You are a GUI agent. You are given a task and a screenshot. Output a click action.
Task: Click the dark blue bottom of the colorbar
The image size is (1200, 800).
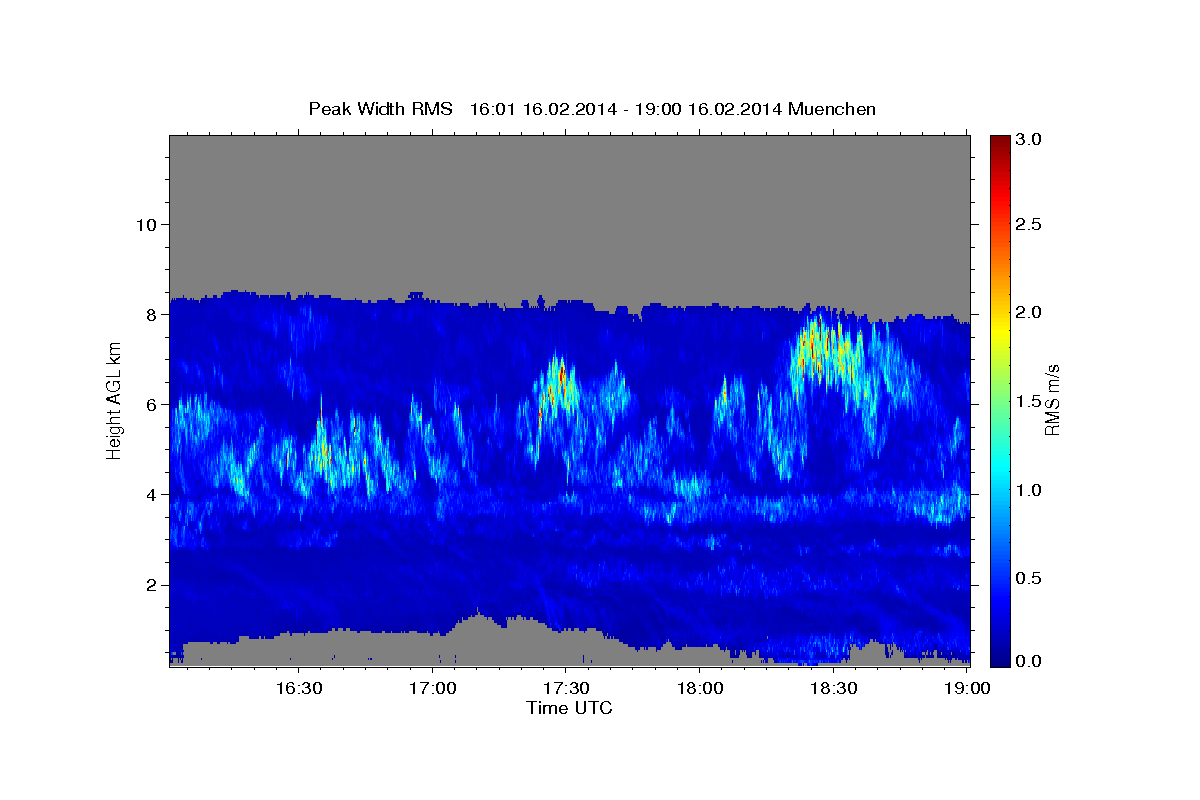999,655
